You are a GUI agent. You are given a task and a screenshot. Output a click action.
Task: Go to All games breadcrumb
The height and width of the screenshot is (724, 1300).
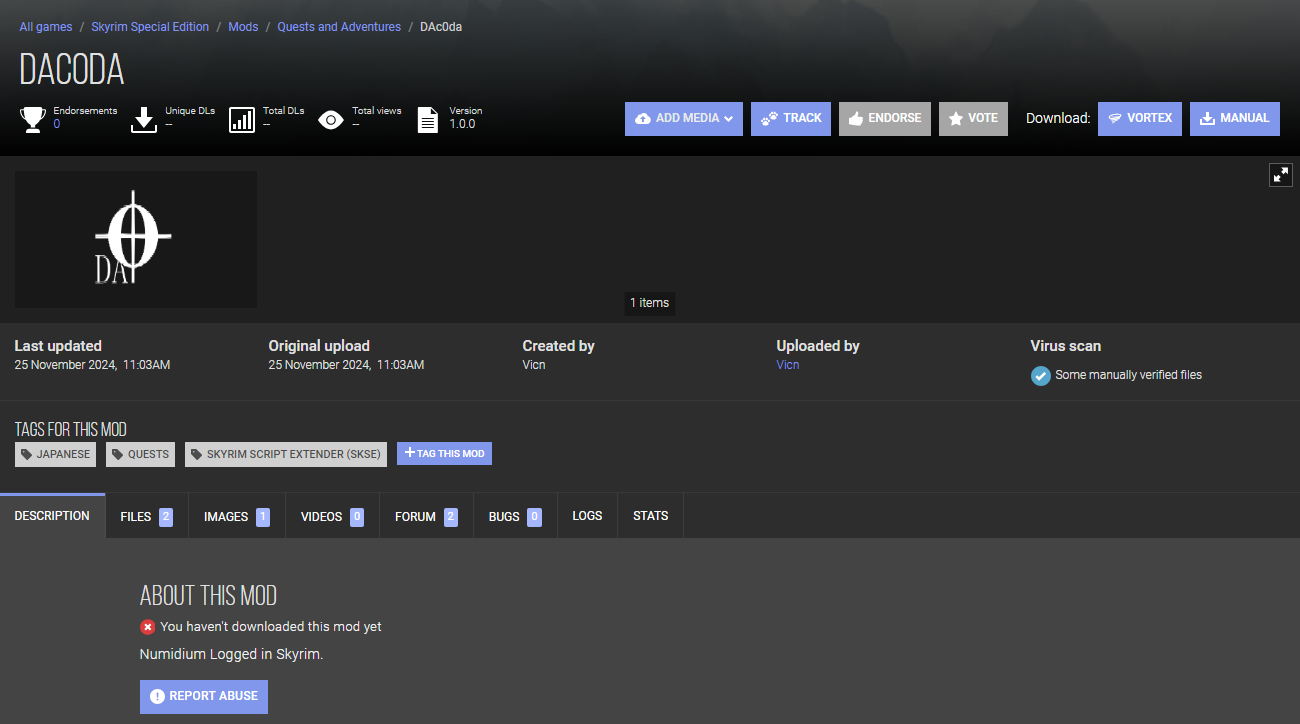[46, 27]
